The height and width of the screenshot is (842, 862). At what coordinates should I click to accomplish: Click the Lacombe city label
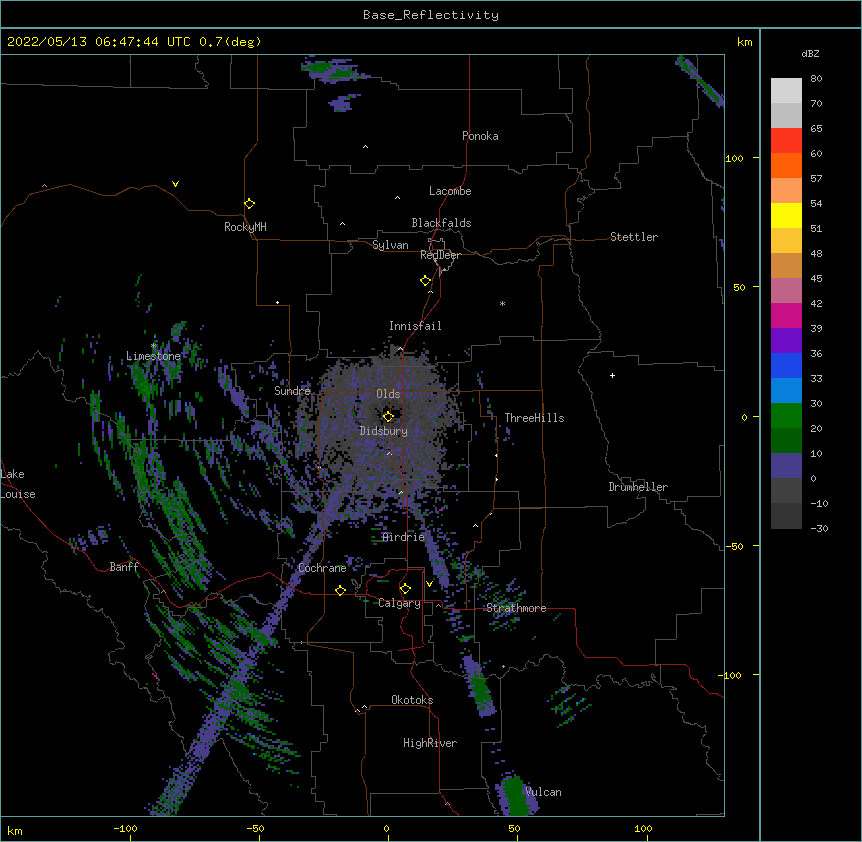click(x=450, y=191)
